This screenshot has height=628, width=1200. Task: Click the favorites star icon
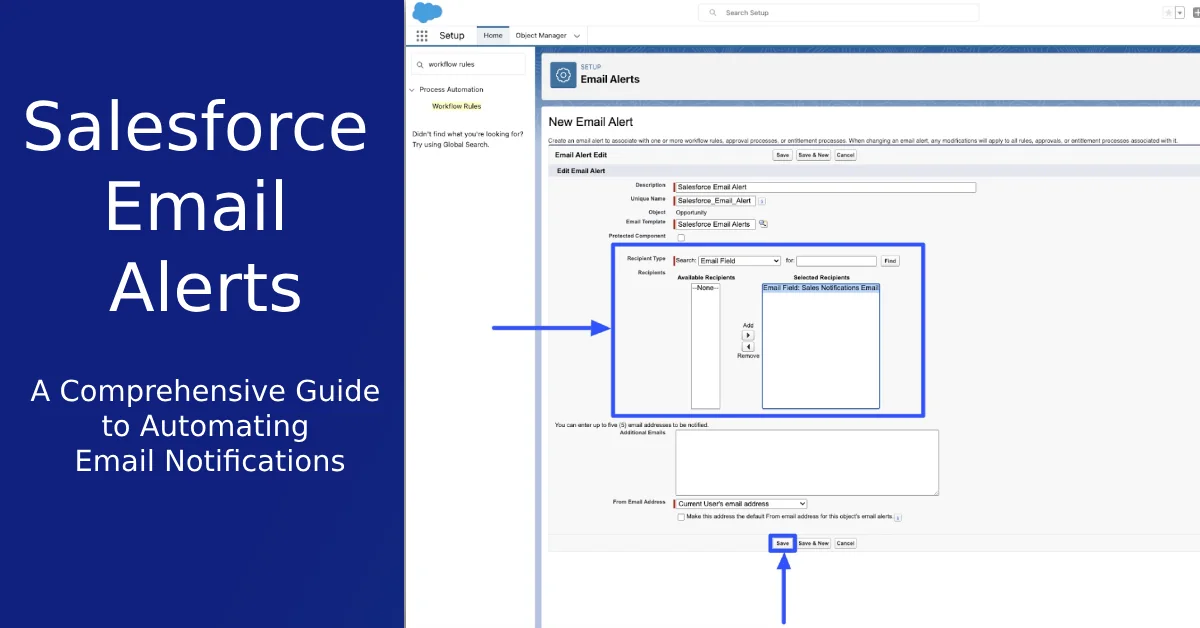pos(1168,12)
